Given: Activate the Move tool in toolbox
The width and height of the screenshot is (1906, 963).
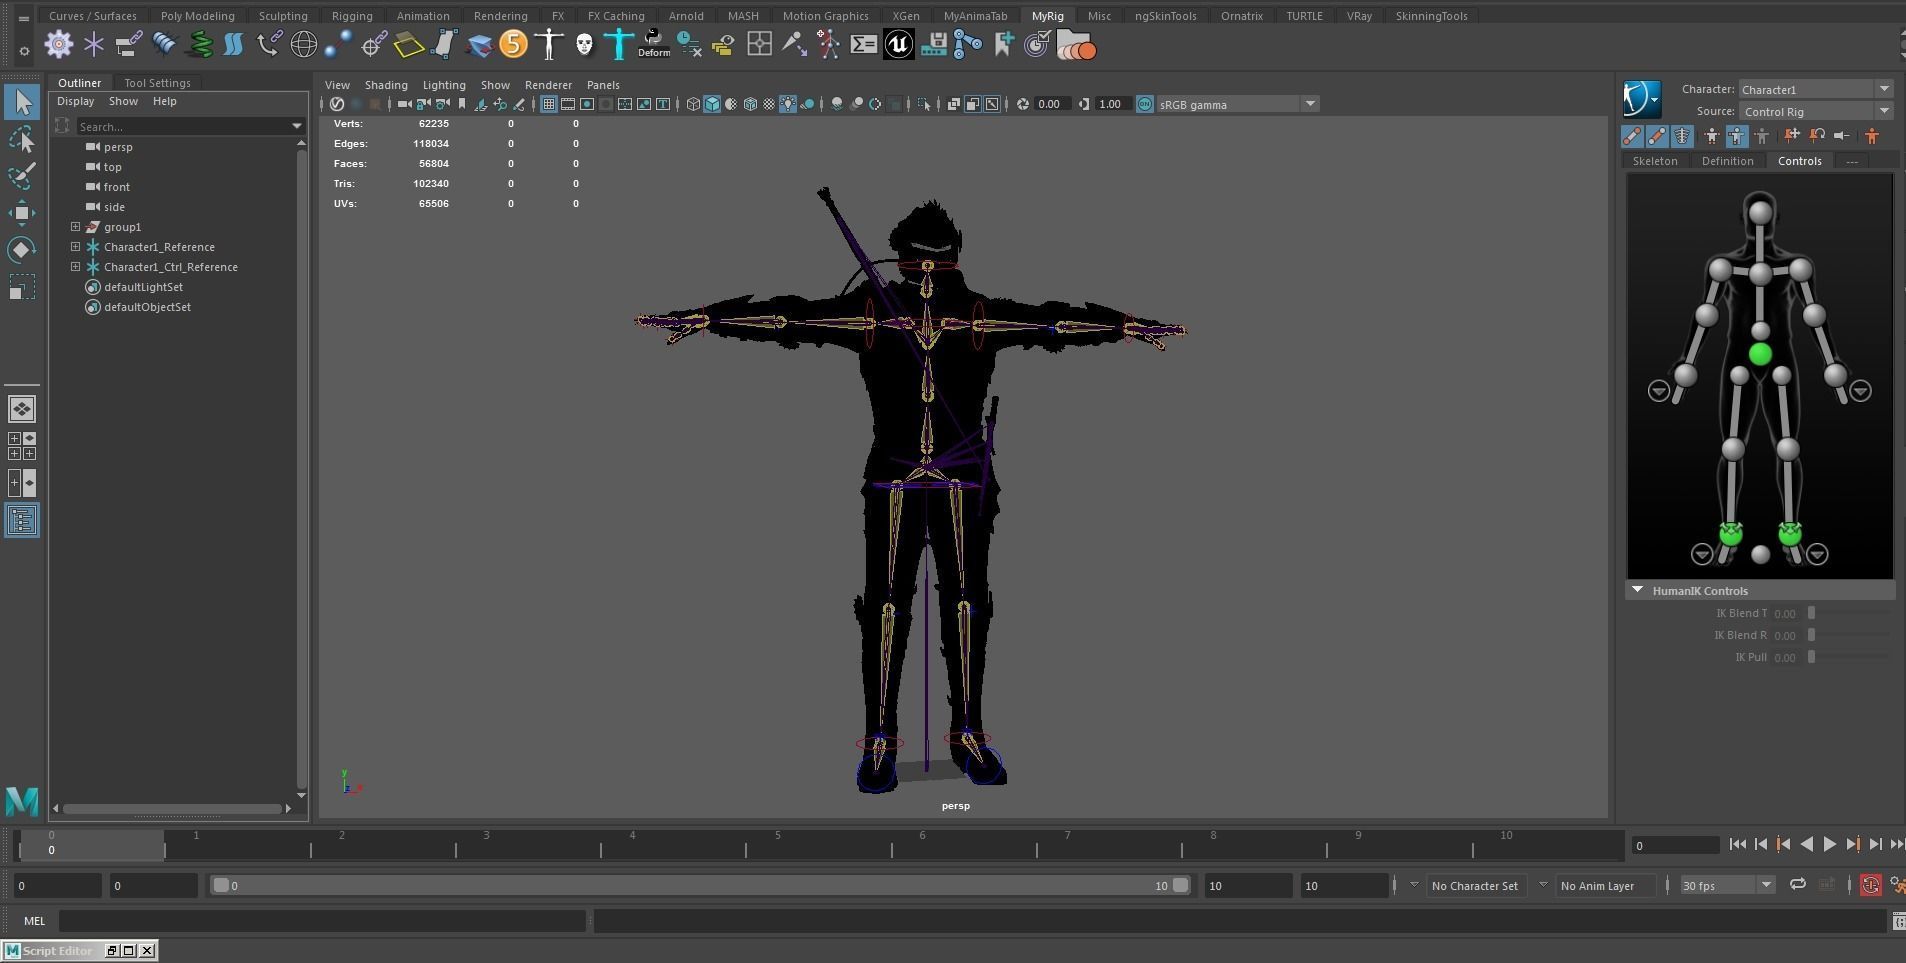Looking at the screenshot, I should [x=22, y=213].
